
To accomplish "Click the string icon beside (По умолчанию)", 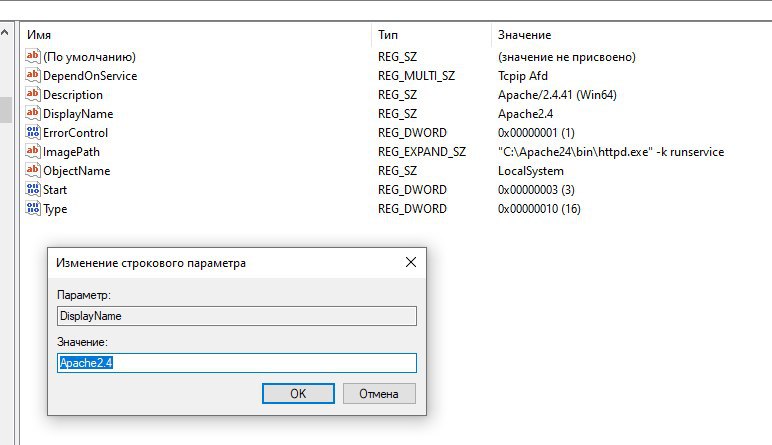I will coord(32,56).
